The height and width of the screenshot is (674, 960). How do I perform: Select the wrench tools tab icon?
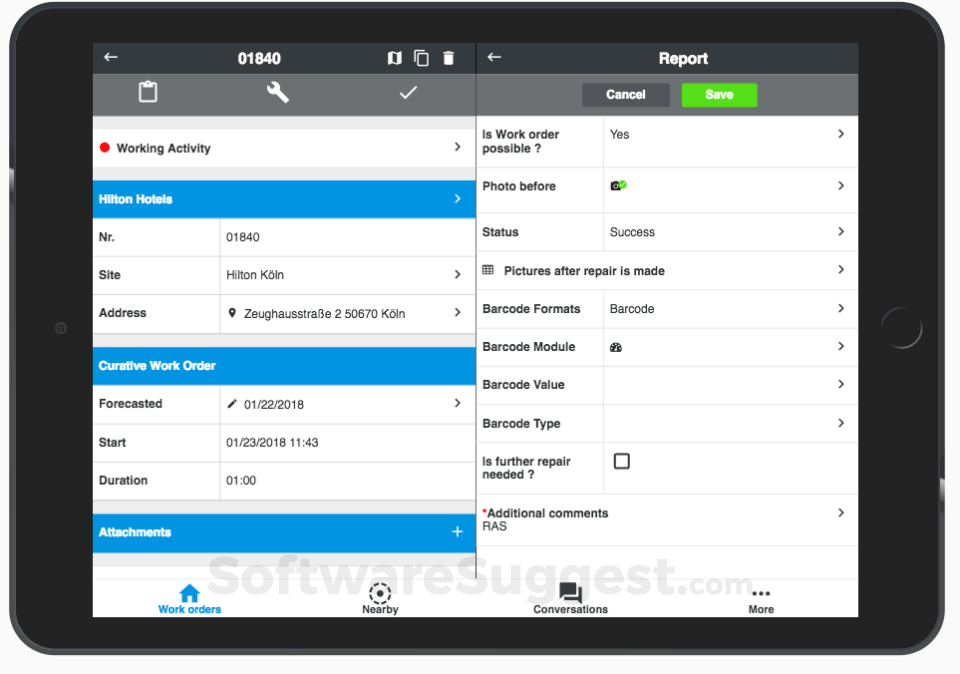(x=278, y=92)
